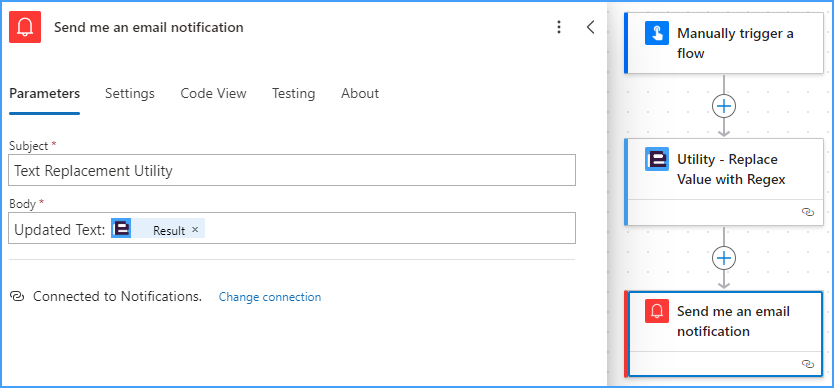Select the Parameters tab
Viewport: 834px width, 388px height.
pyautogui.click(x=45, y=94)
